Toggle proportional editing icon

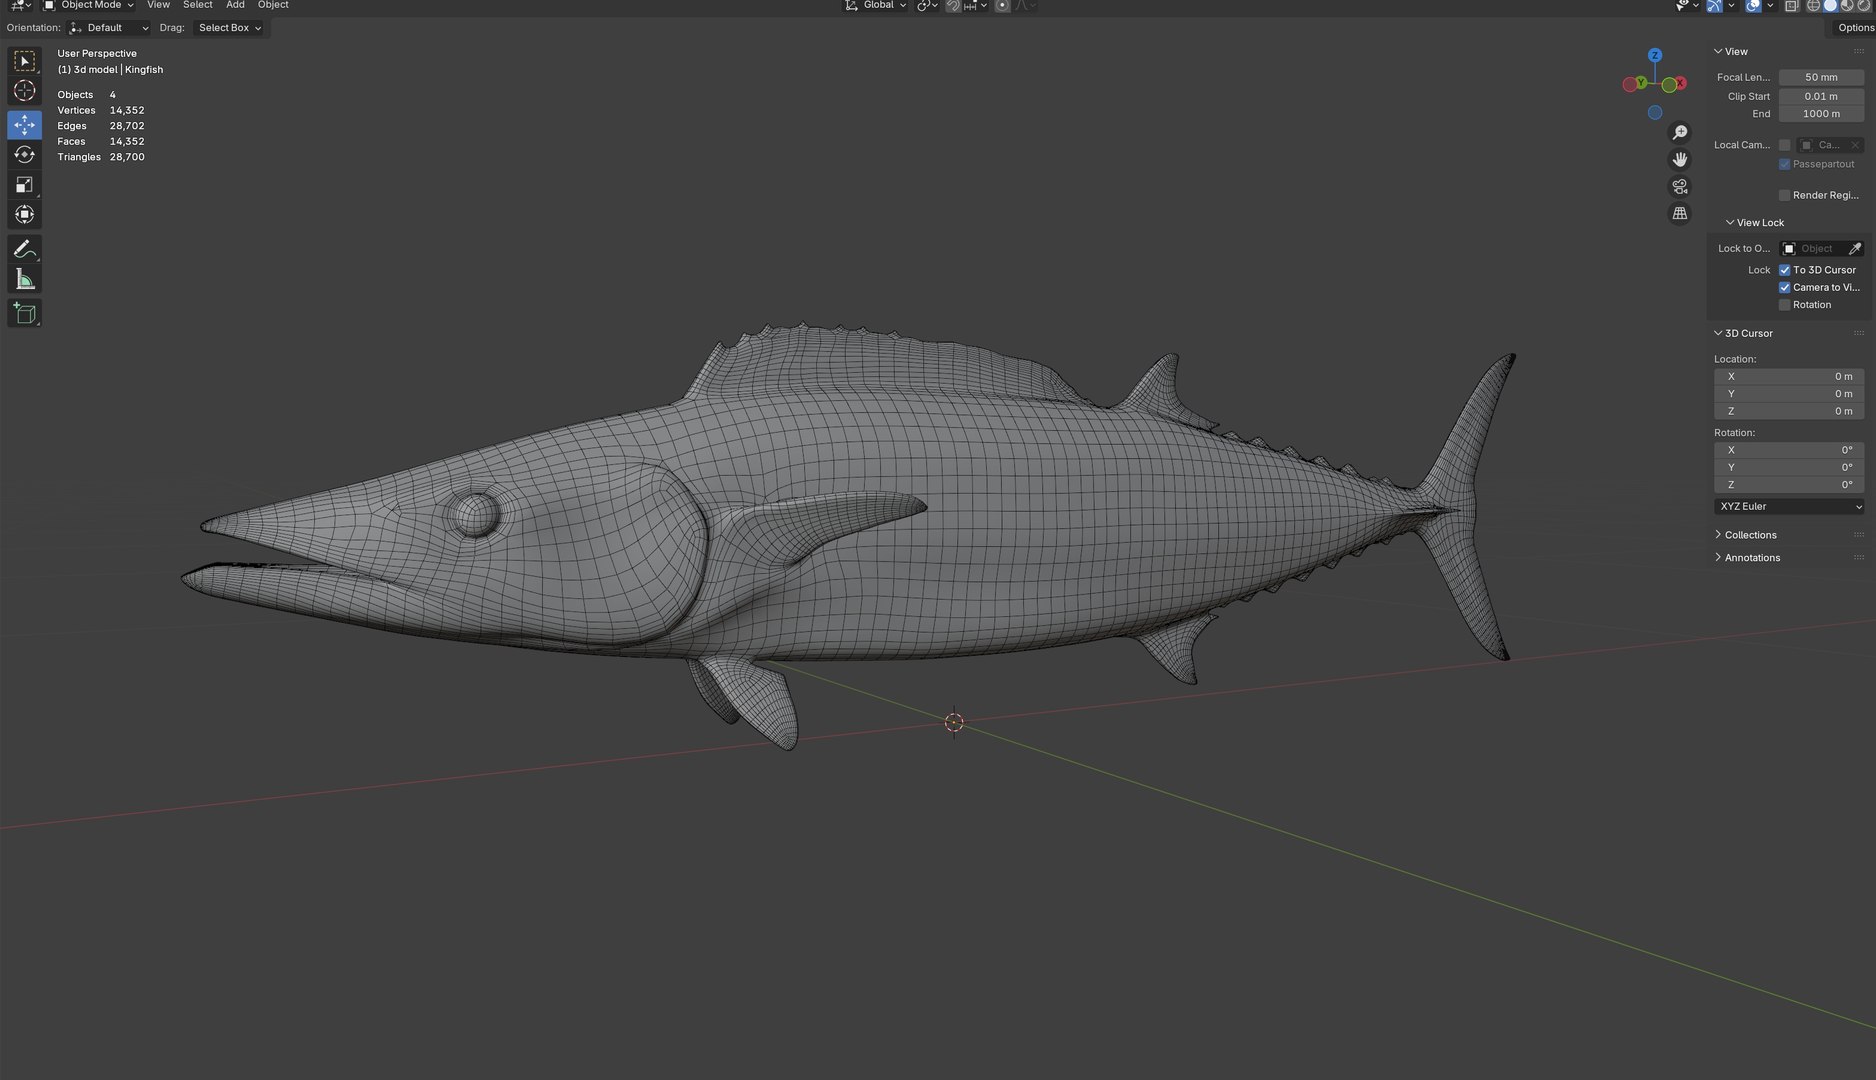(1002, 5)
